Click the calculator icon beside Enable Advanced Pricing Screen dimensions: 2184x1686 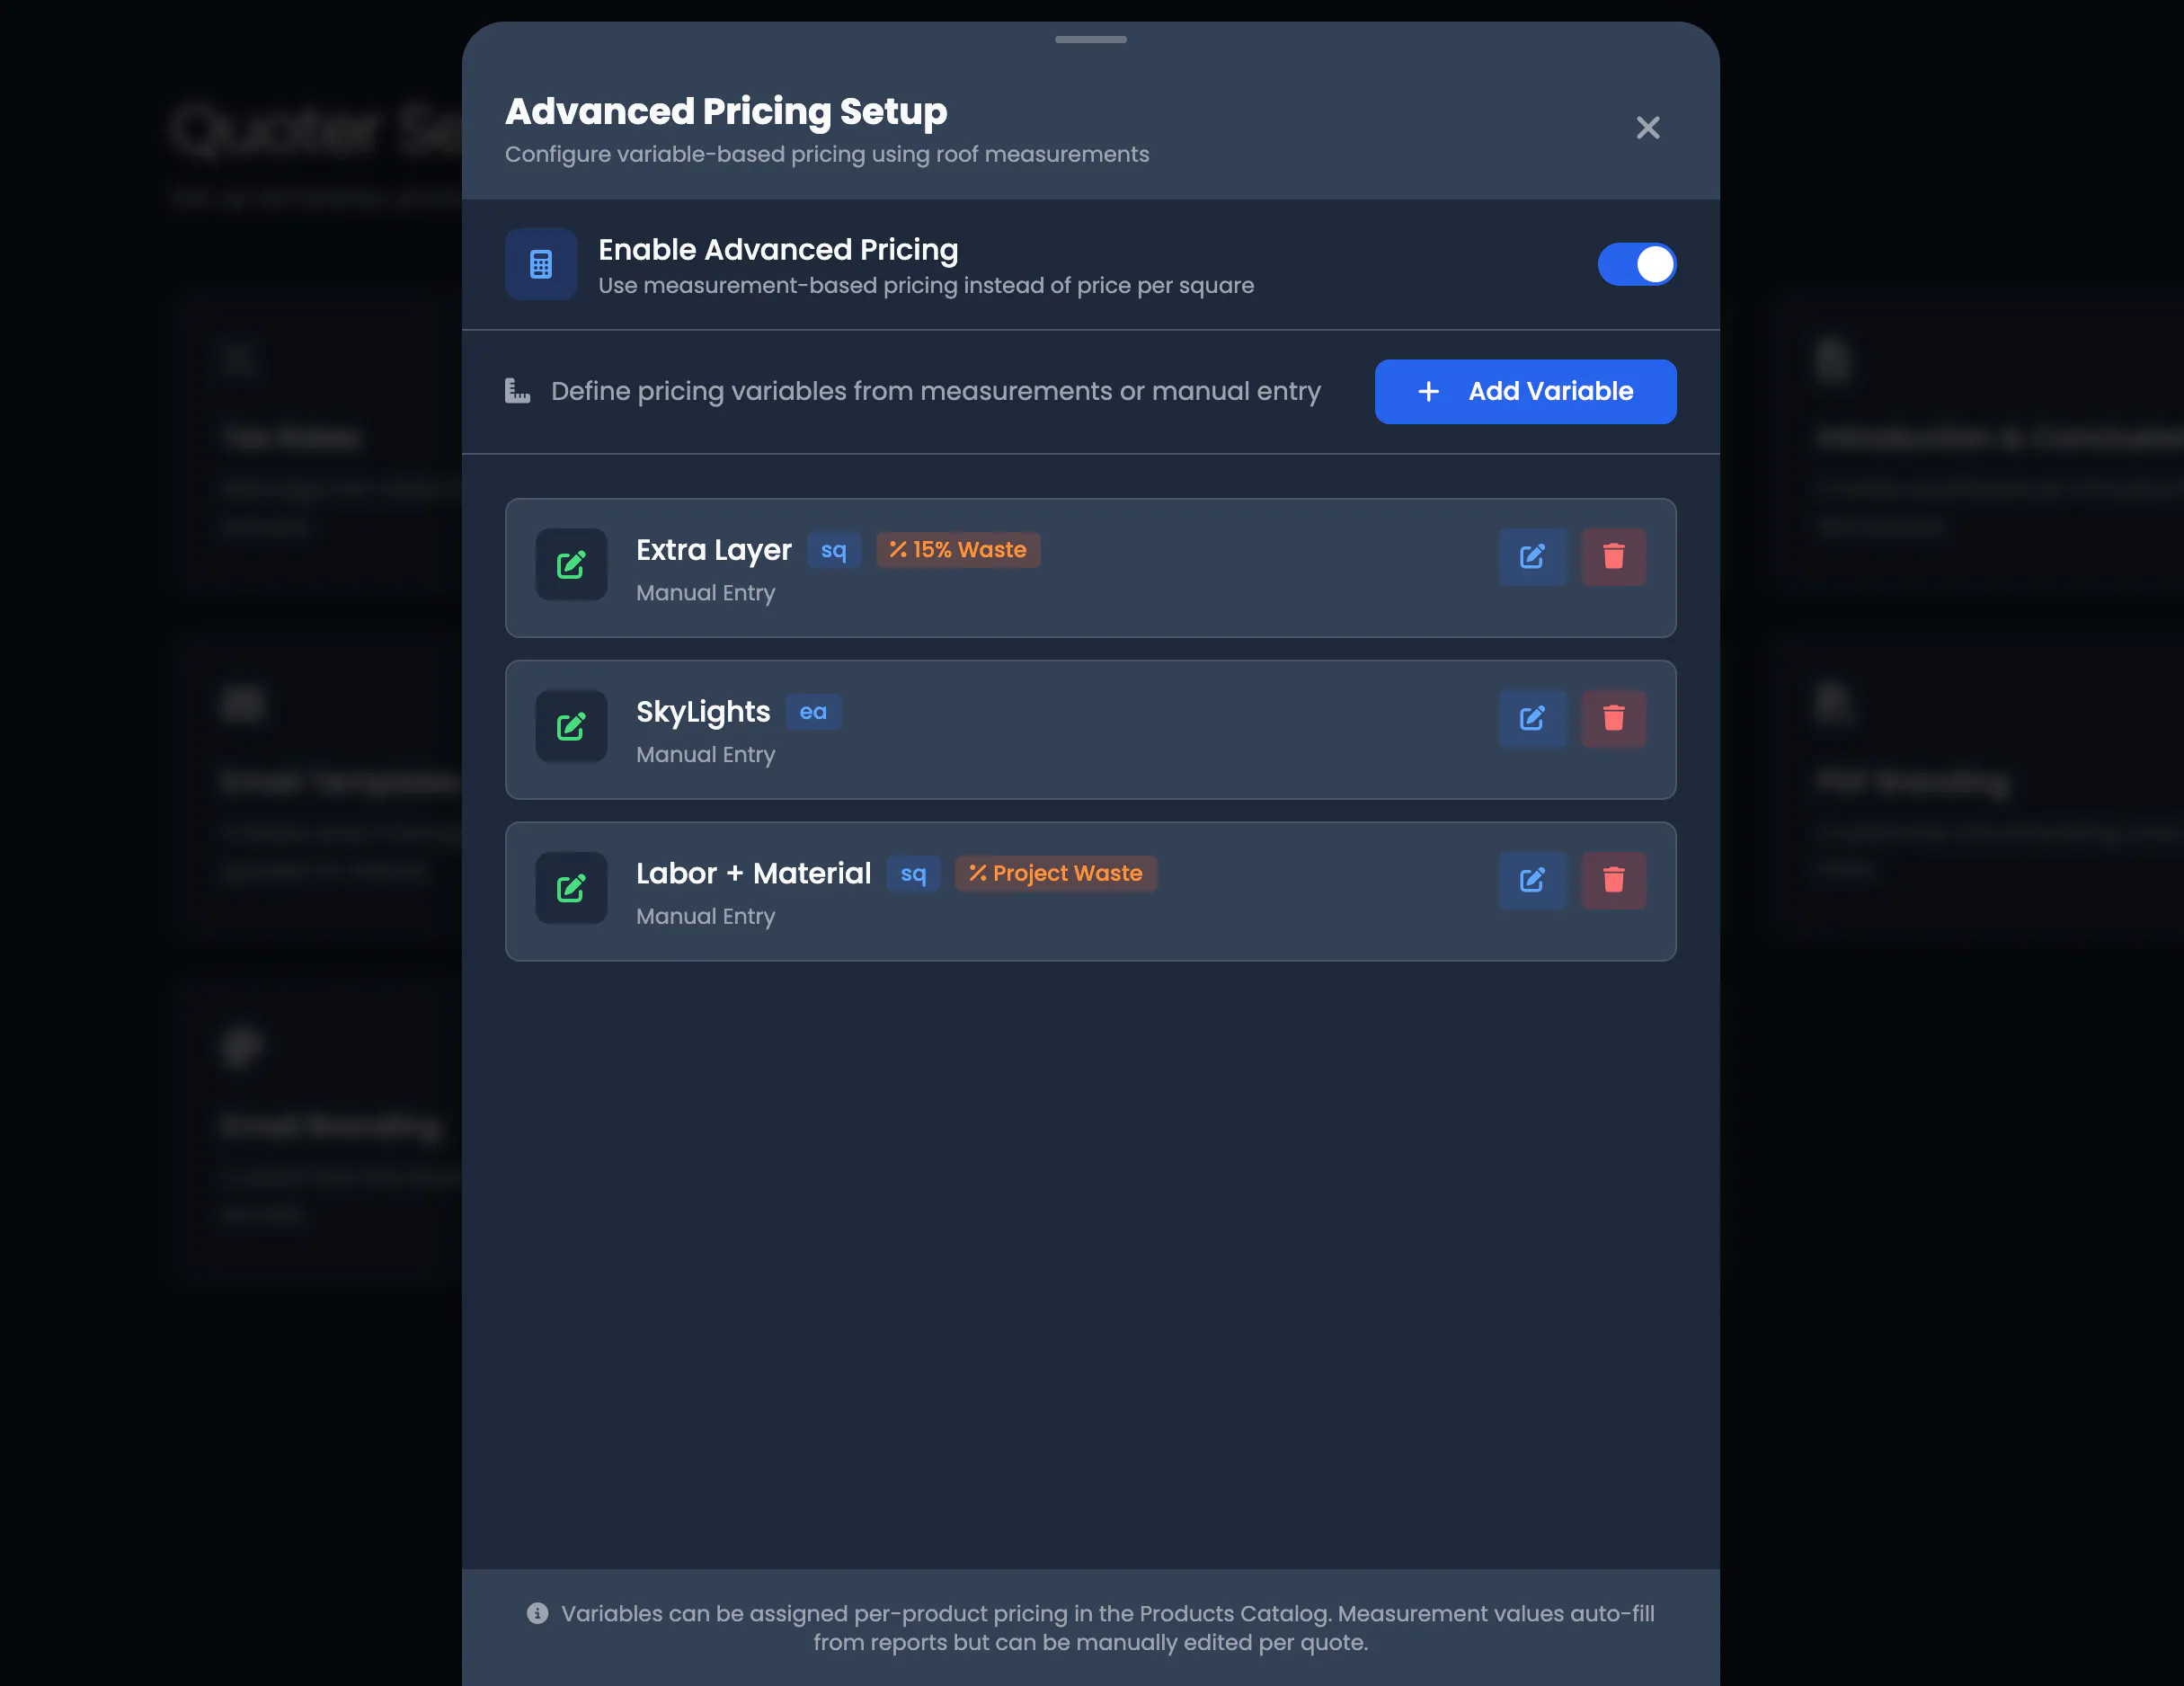(541, 264)
